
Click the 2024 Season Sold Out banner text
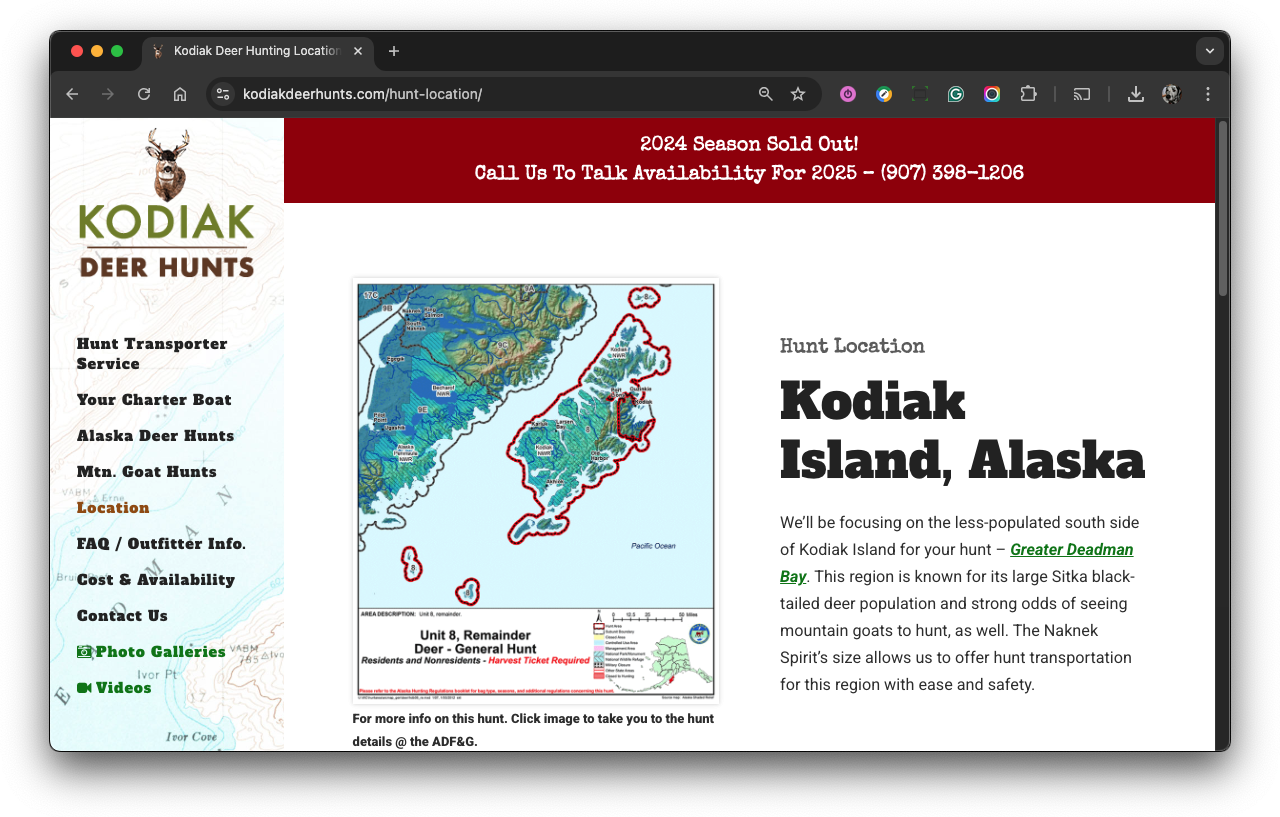749,144
